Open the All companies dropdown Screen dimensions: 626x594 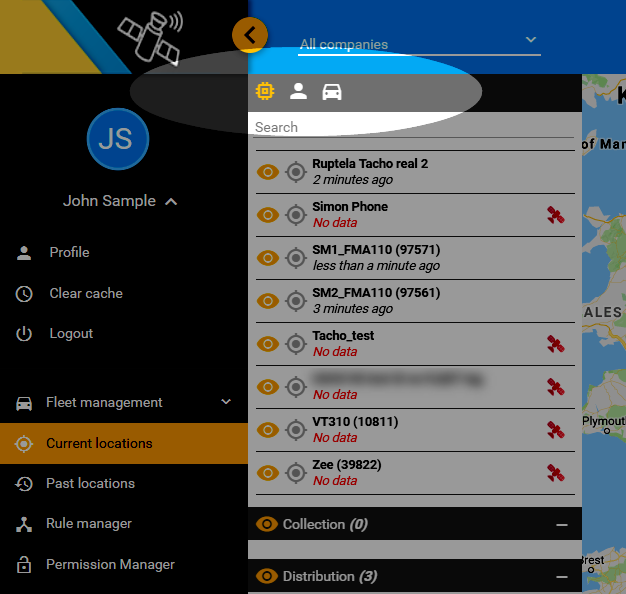tap(419, 43)
